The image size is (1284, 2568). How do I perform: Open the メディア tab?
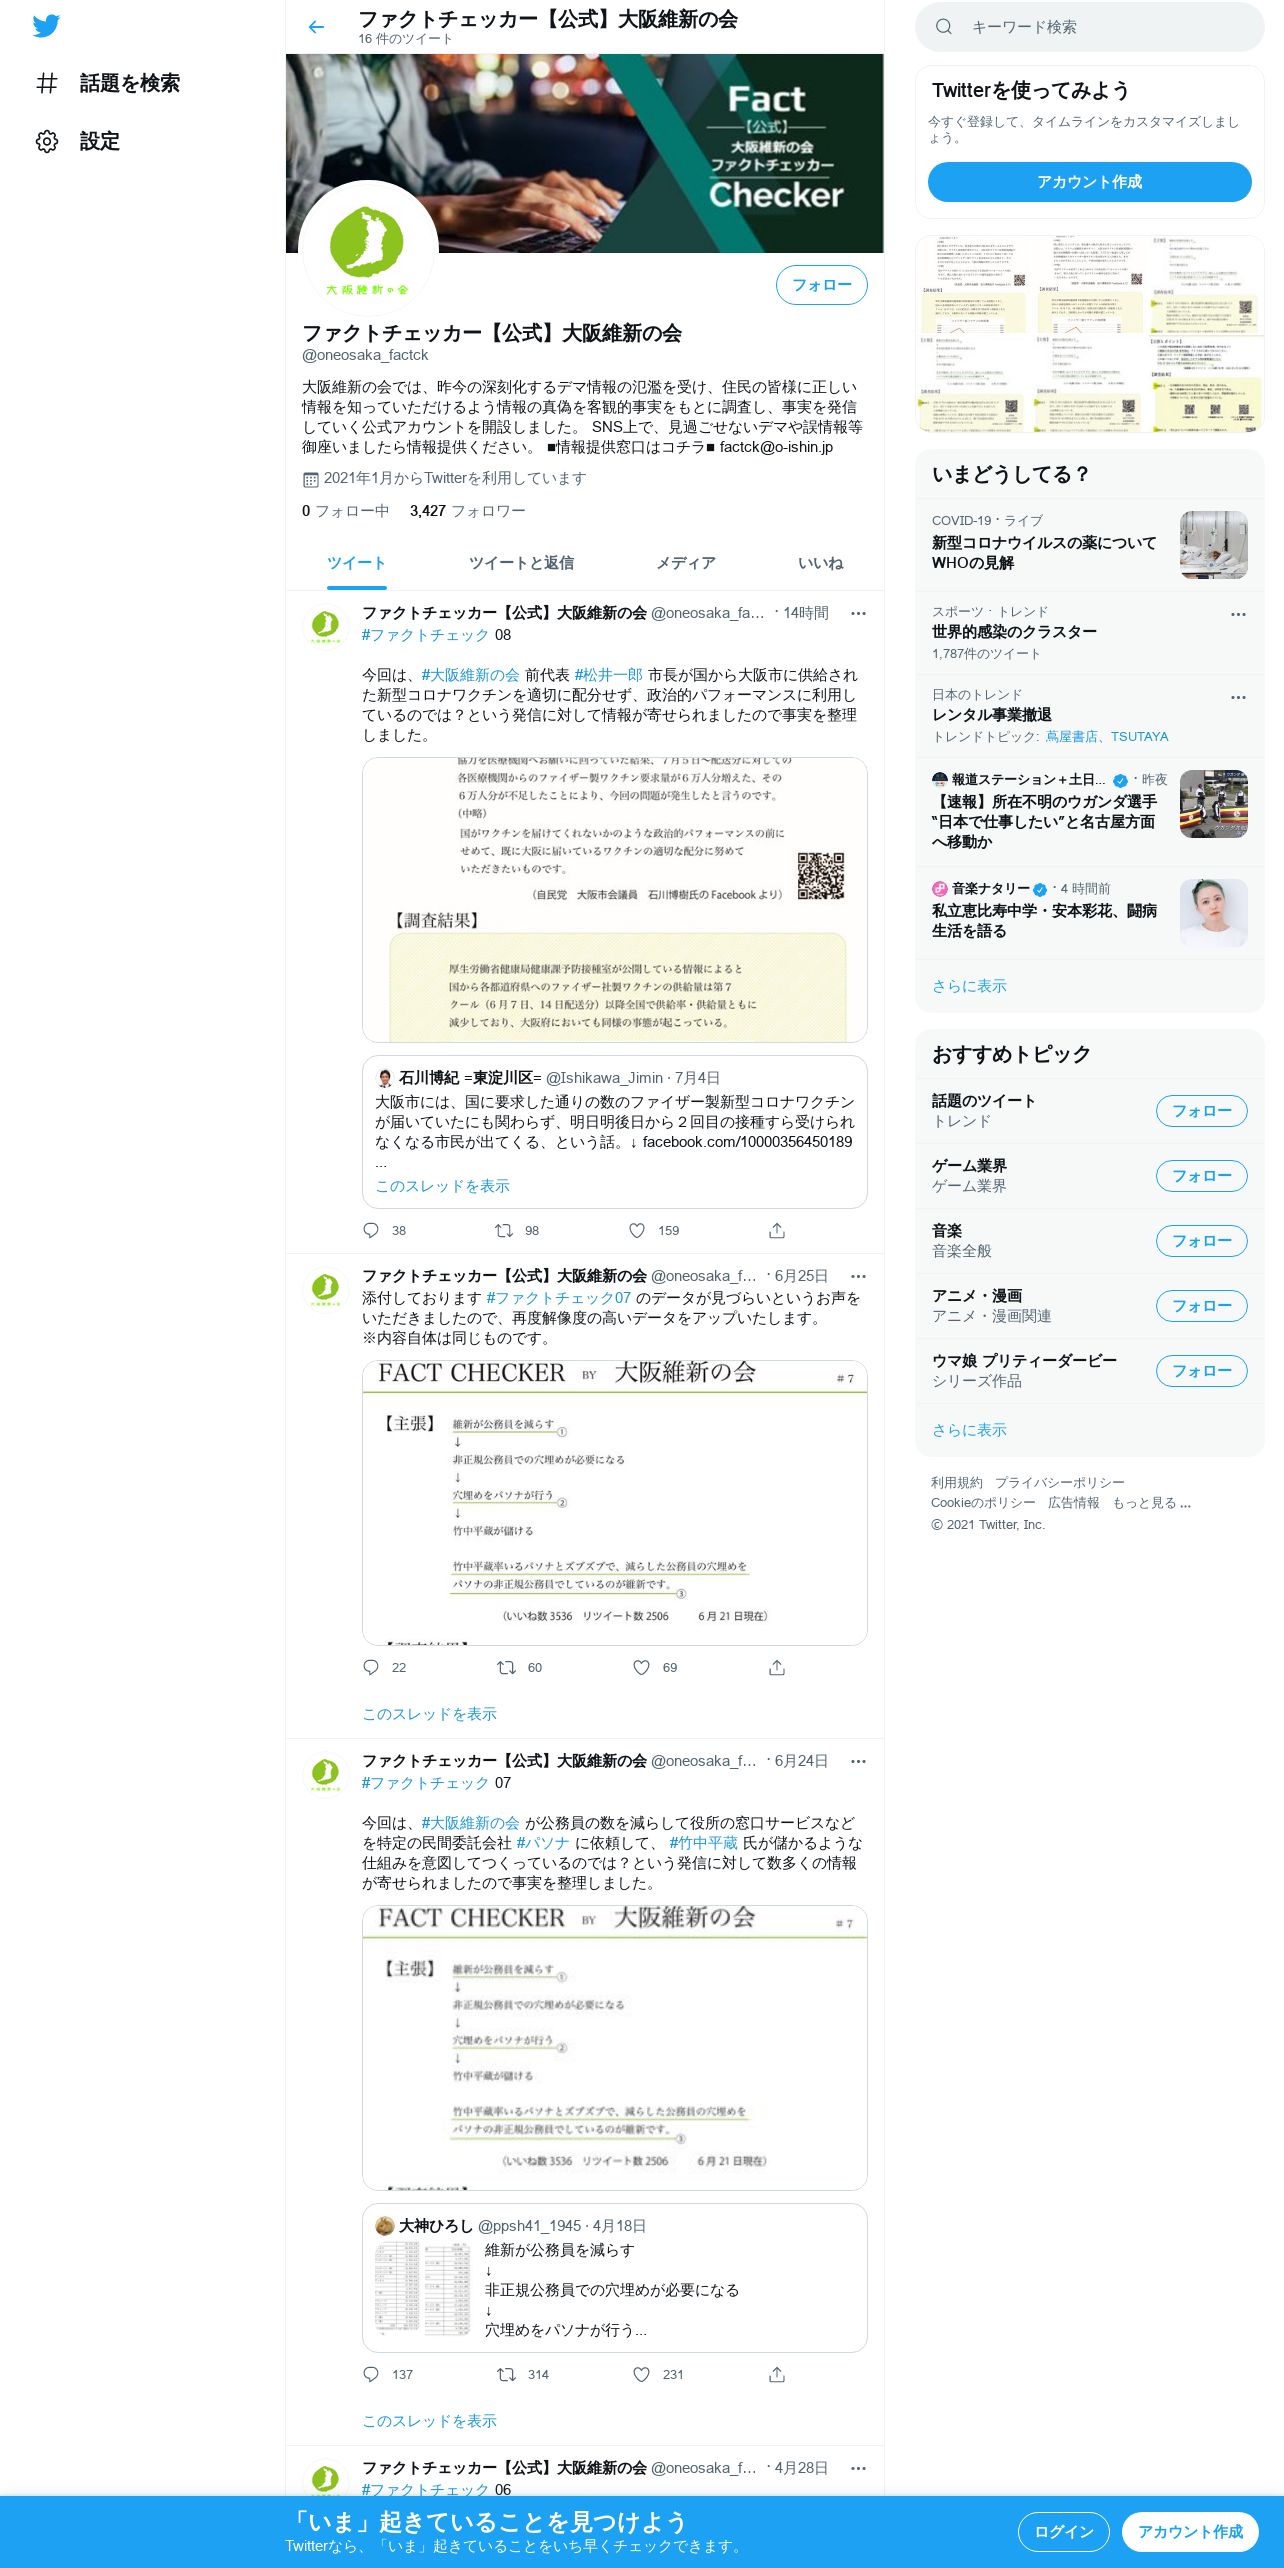click(x=685, y=563)
